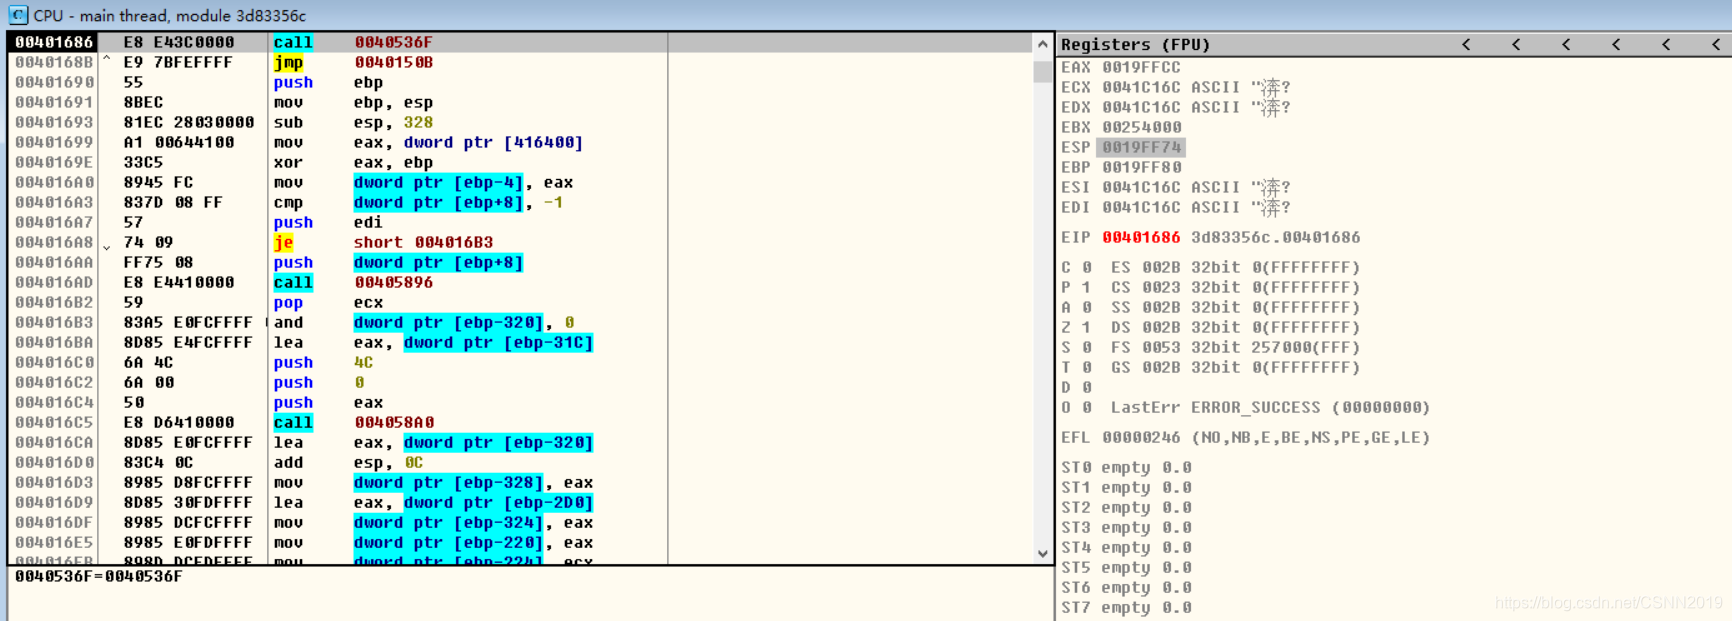Screen dimensions: 1732x621
Task: Click operand 'dword ptr [ebp-31C]'
Action: tap(498, 342)
